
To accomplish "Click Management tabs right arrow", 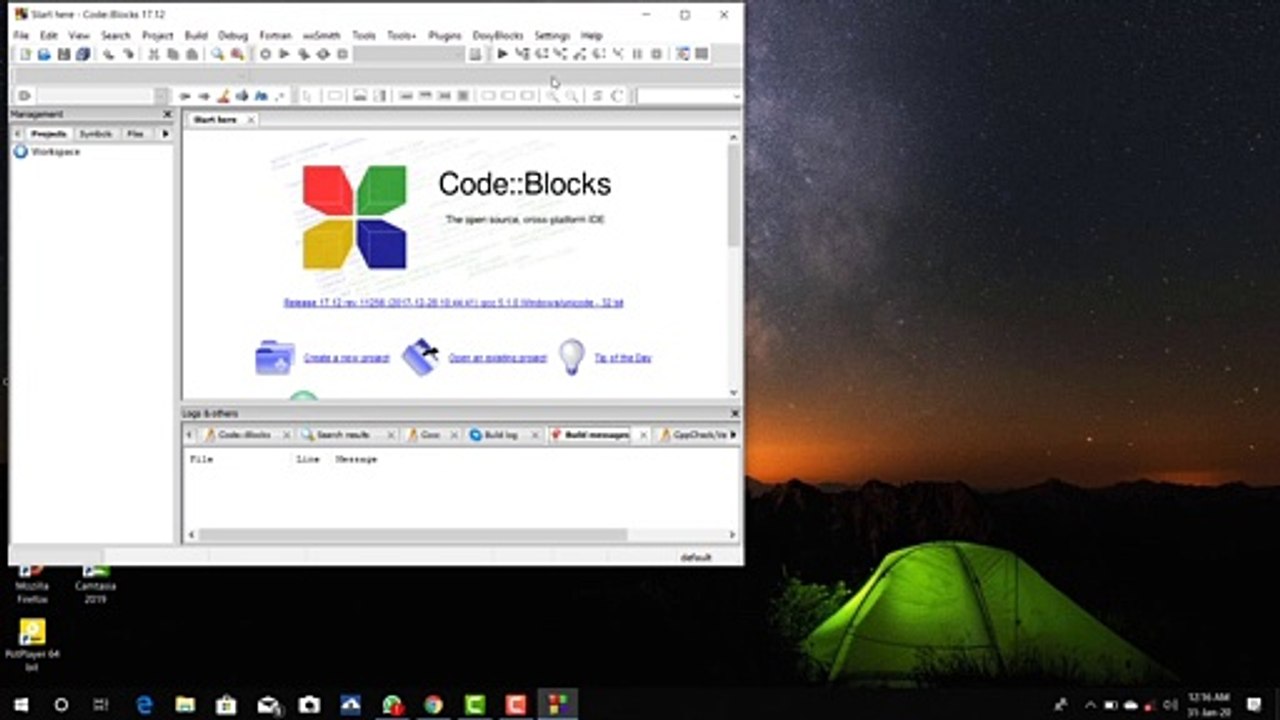I will pyautogui.click(x=166, y=134).
